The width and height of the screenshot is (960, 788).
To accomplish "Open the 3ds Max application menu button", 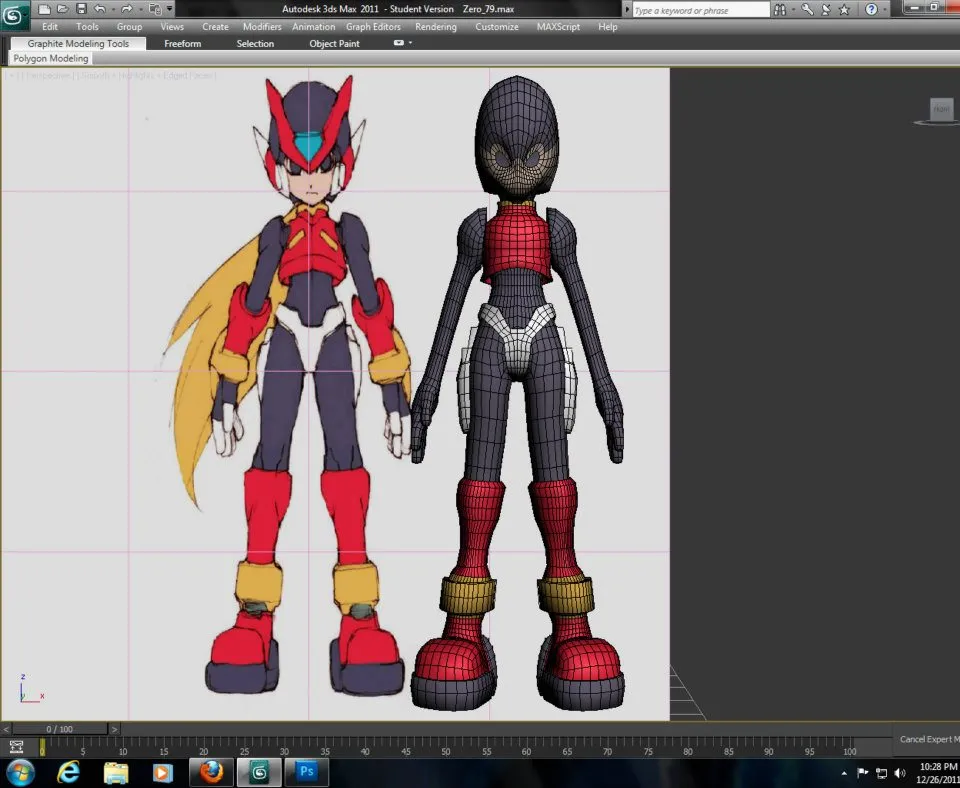I will [x=17, y=17].
